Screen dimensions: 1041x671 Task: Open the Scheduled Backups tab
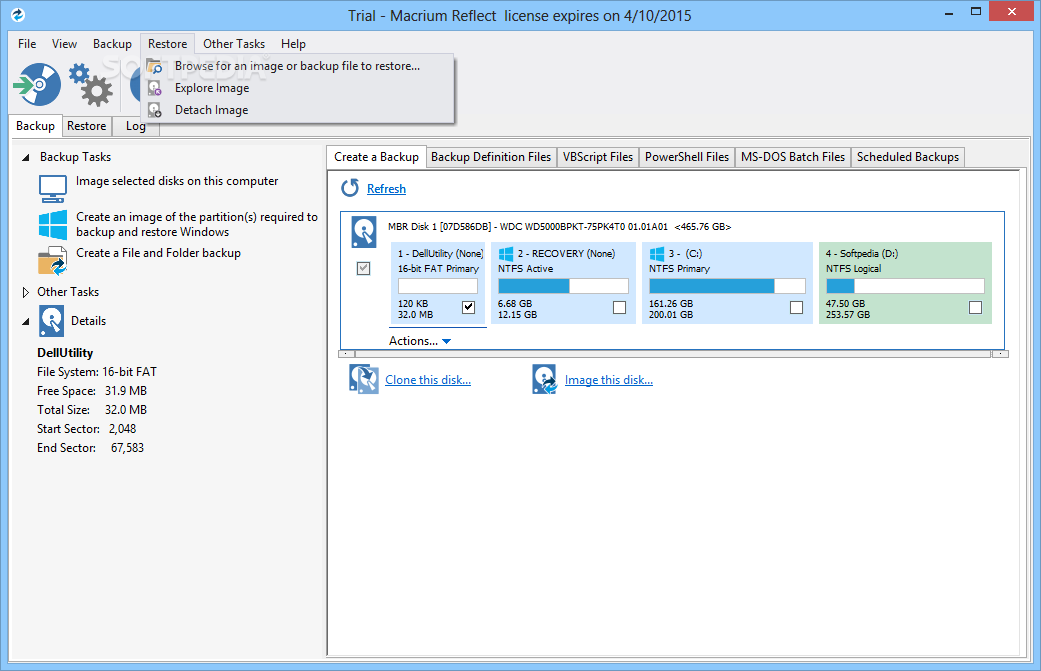pos(908,157)
